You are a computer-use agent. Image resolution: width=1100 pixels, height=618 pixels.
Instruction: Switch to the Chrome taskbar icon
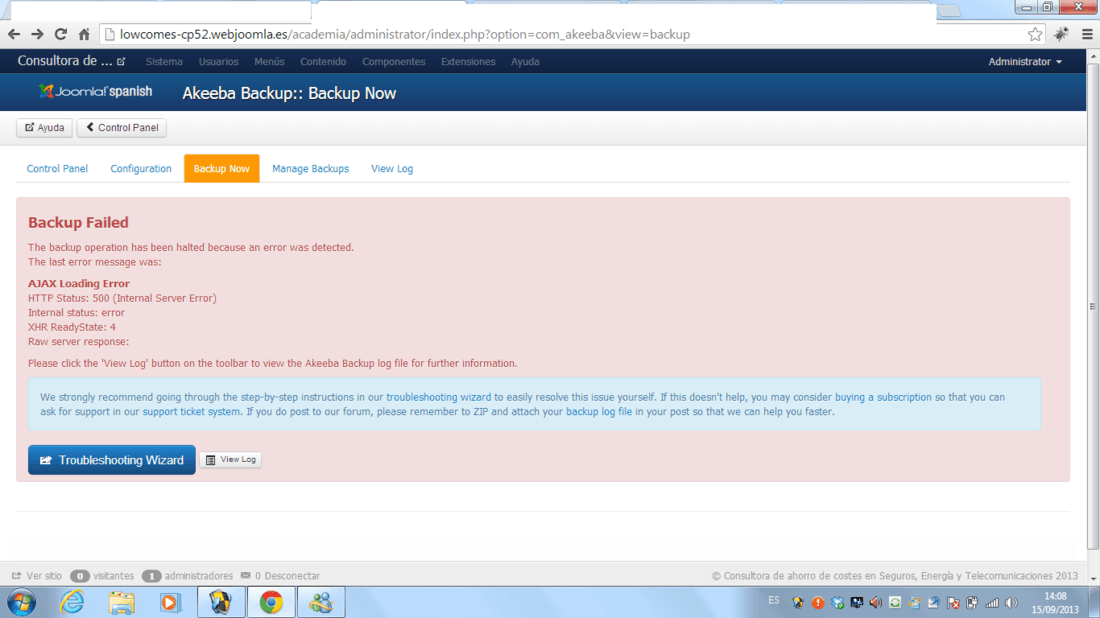tap(271, 603)
